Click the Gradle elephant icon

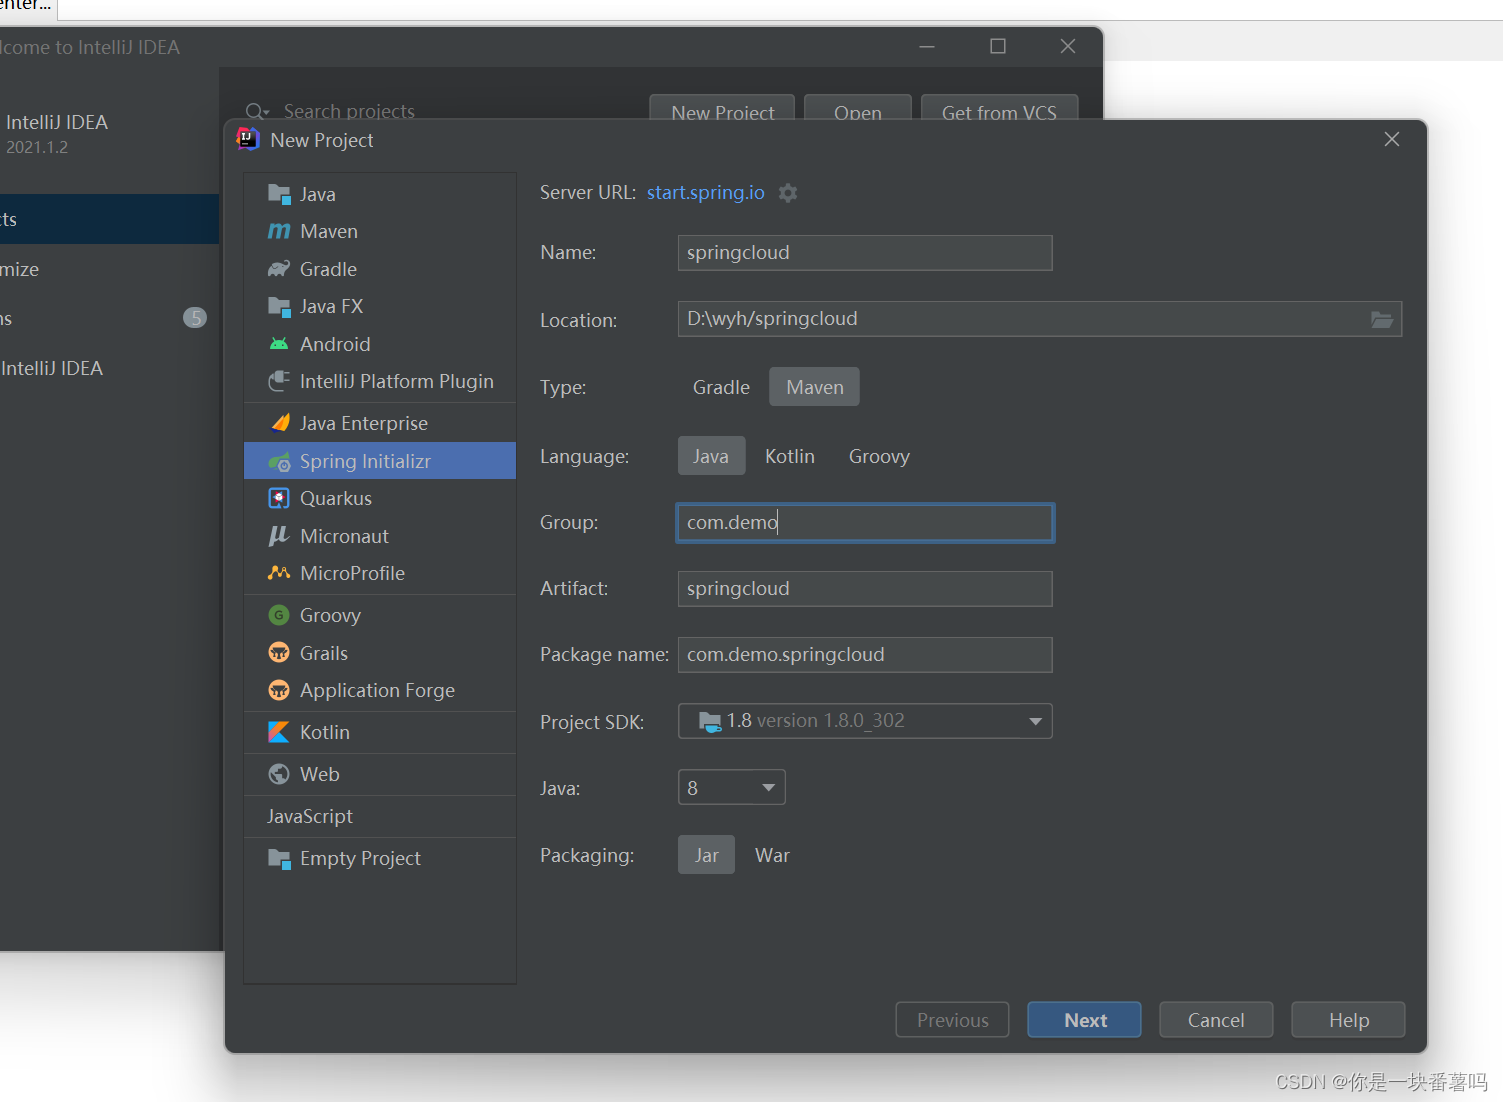click(279, 269)
